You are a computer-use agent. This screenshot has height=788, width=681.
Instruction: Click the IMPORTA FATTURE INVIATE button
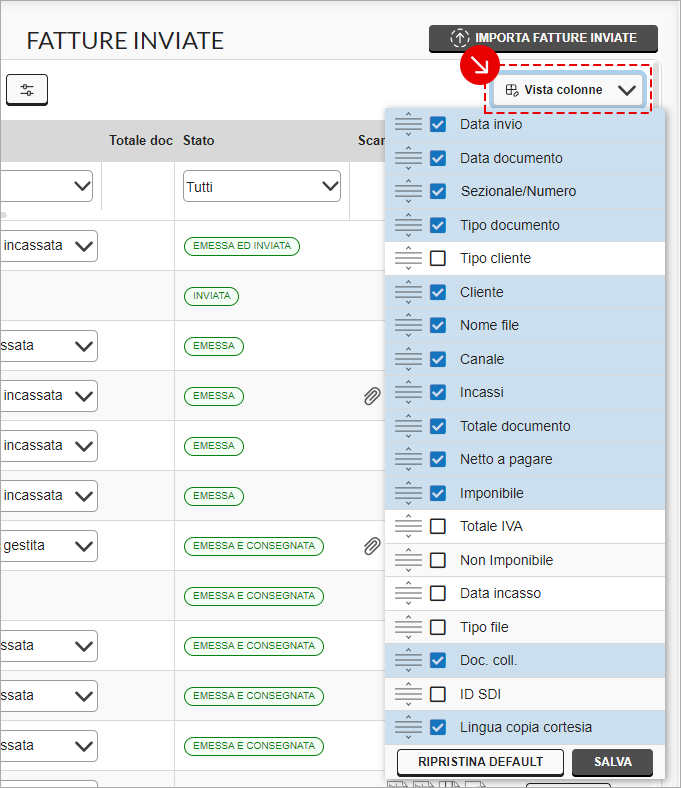click(543, 38)
